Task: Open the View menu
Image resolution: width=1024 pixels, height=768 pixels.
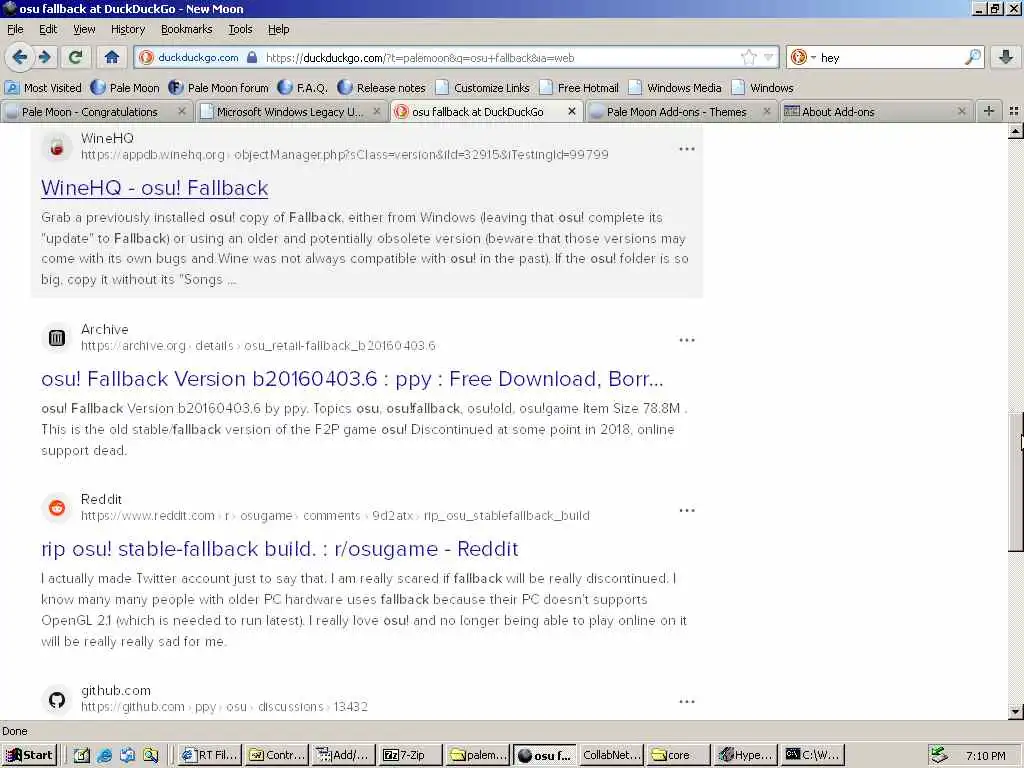Action: tap(84, 29)
